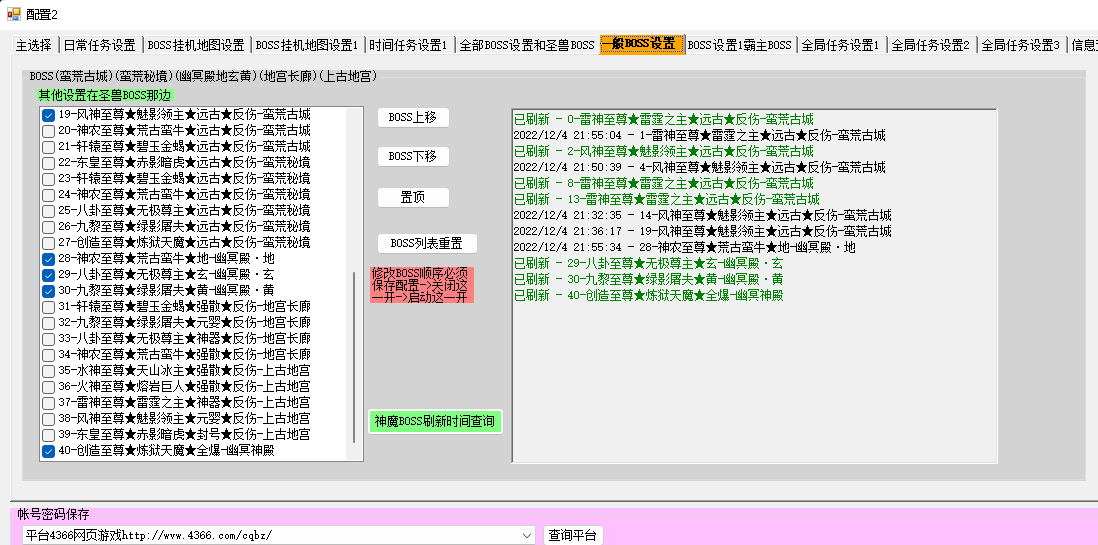Click the red 修改BOSS顺序必须 notice
This screenshot has width=1098, height=545.
422,285
